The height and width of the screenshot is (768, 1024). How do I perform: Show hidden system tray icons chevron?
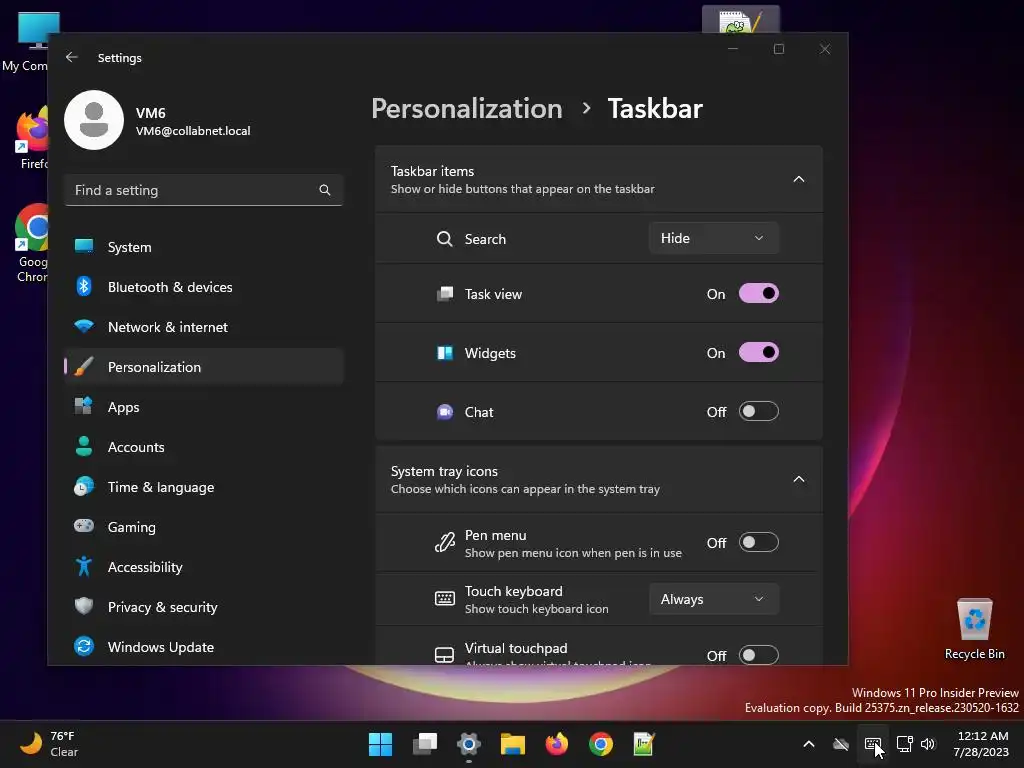(x=808, y=744)
